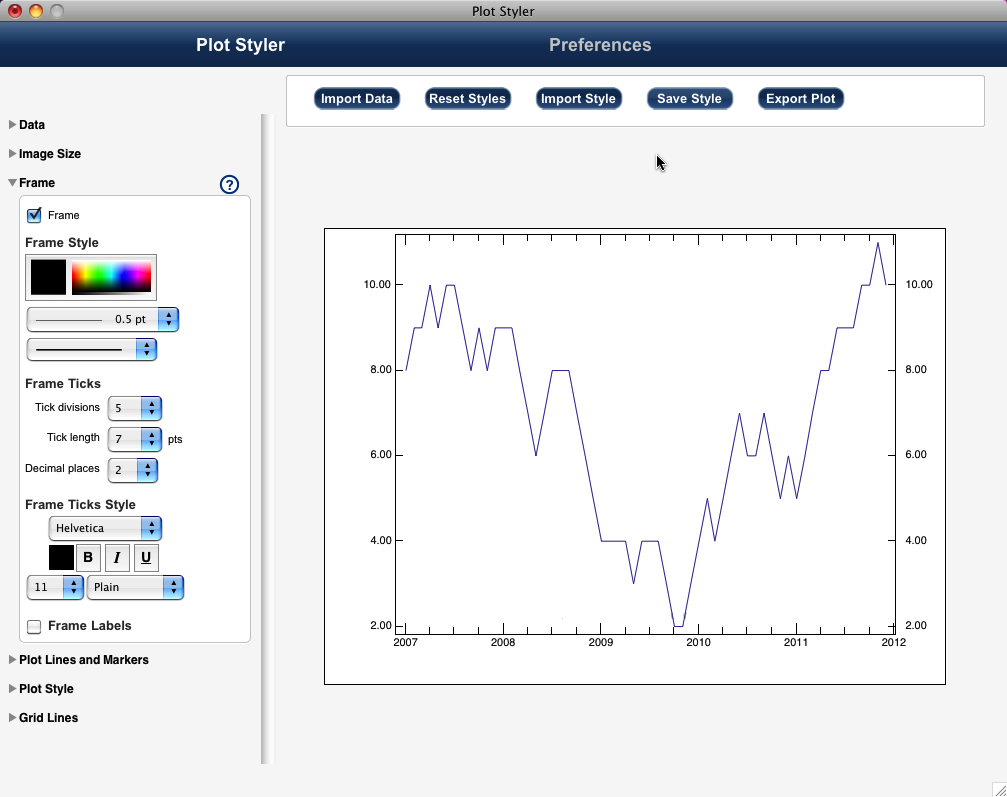The image size is (1007, 797).
Task: Toggle underline for frame ticks text
Action: [144, 557]
